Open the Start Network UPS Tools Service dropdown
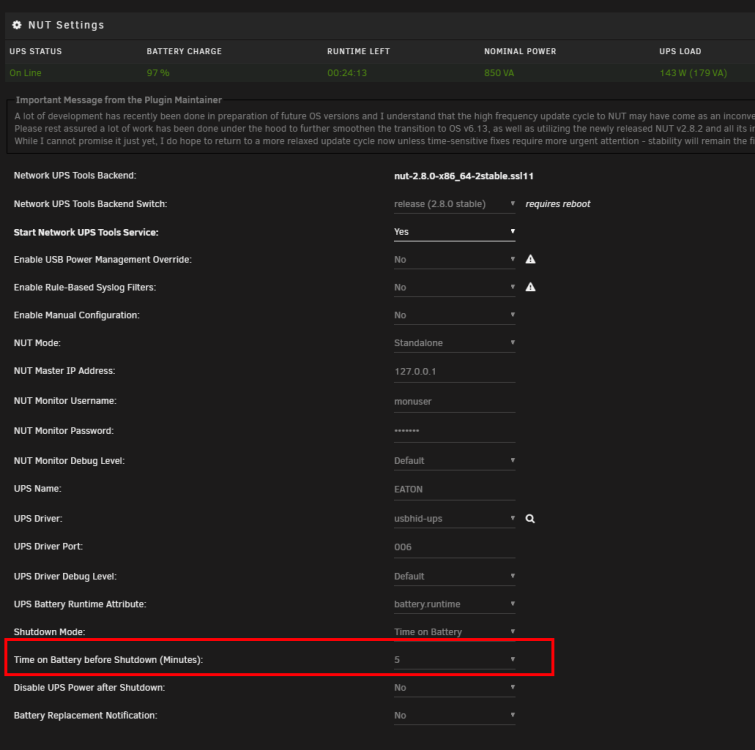 tap(455, 232)
